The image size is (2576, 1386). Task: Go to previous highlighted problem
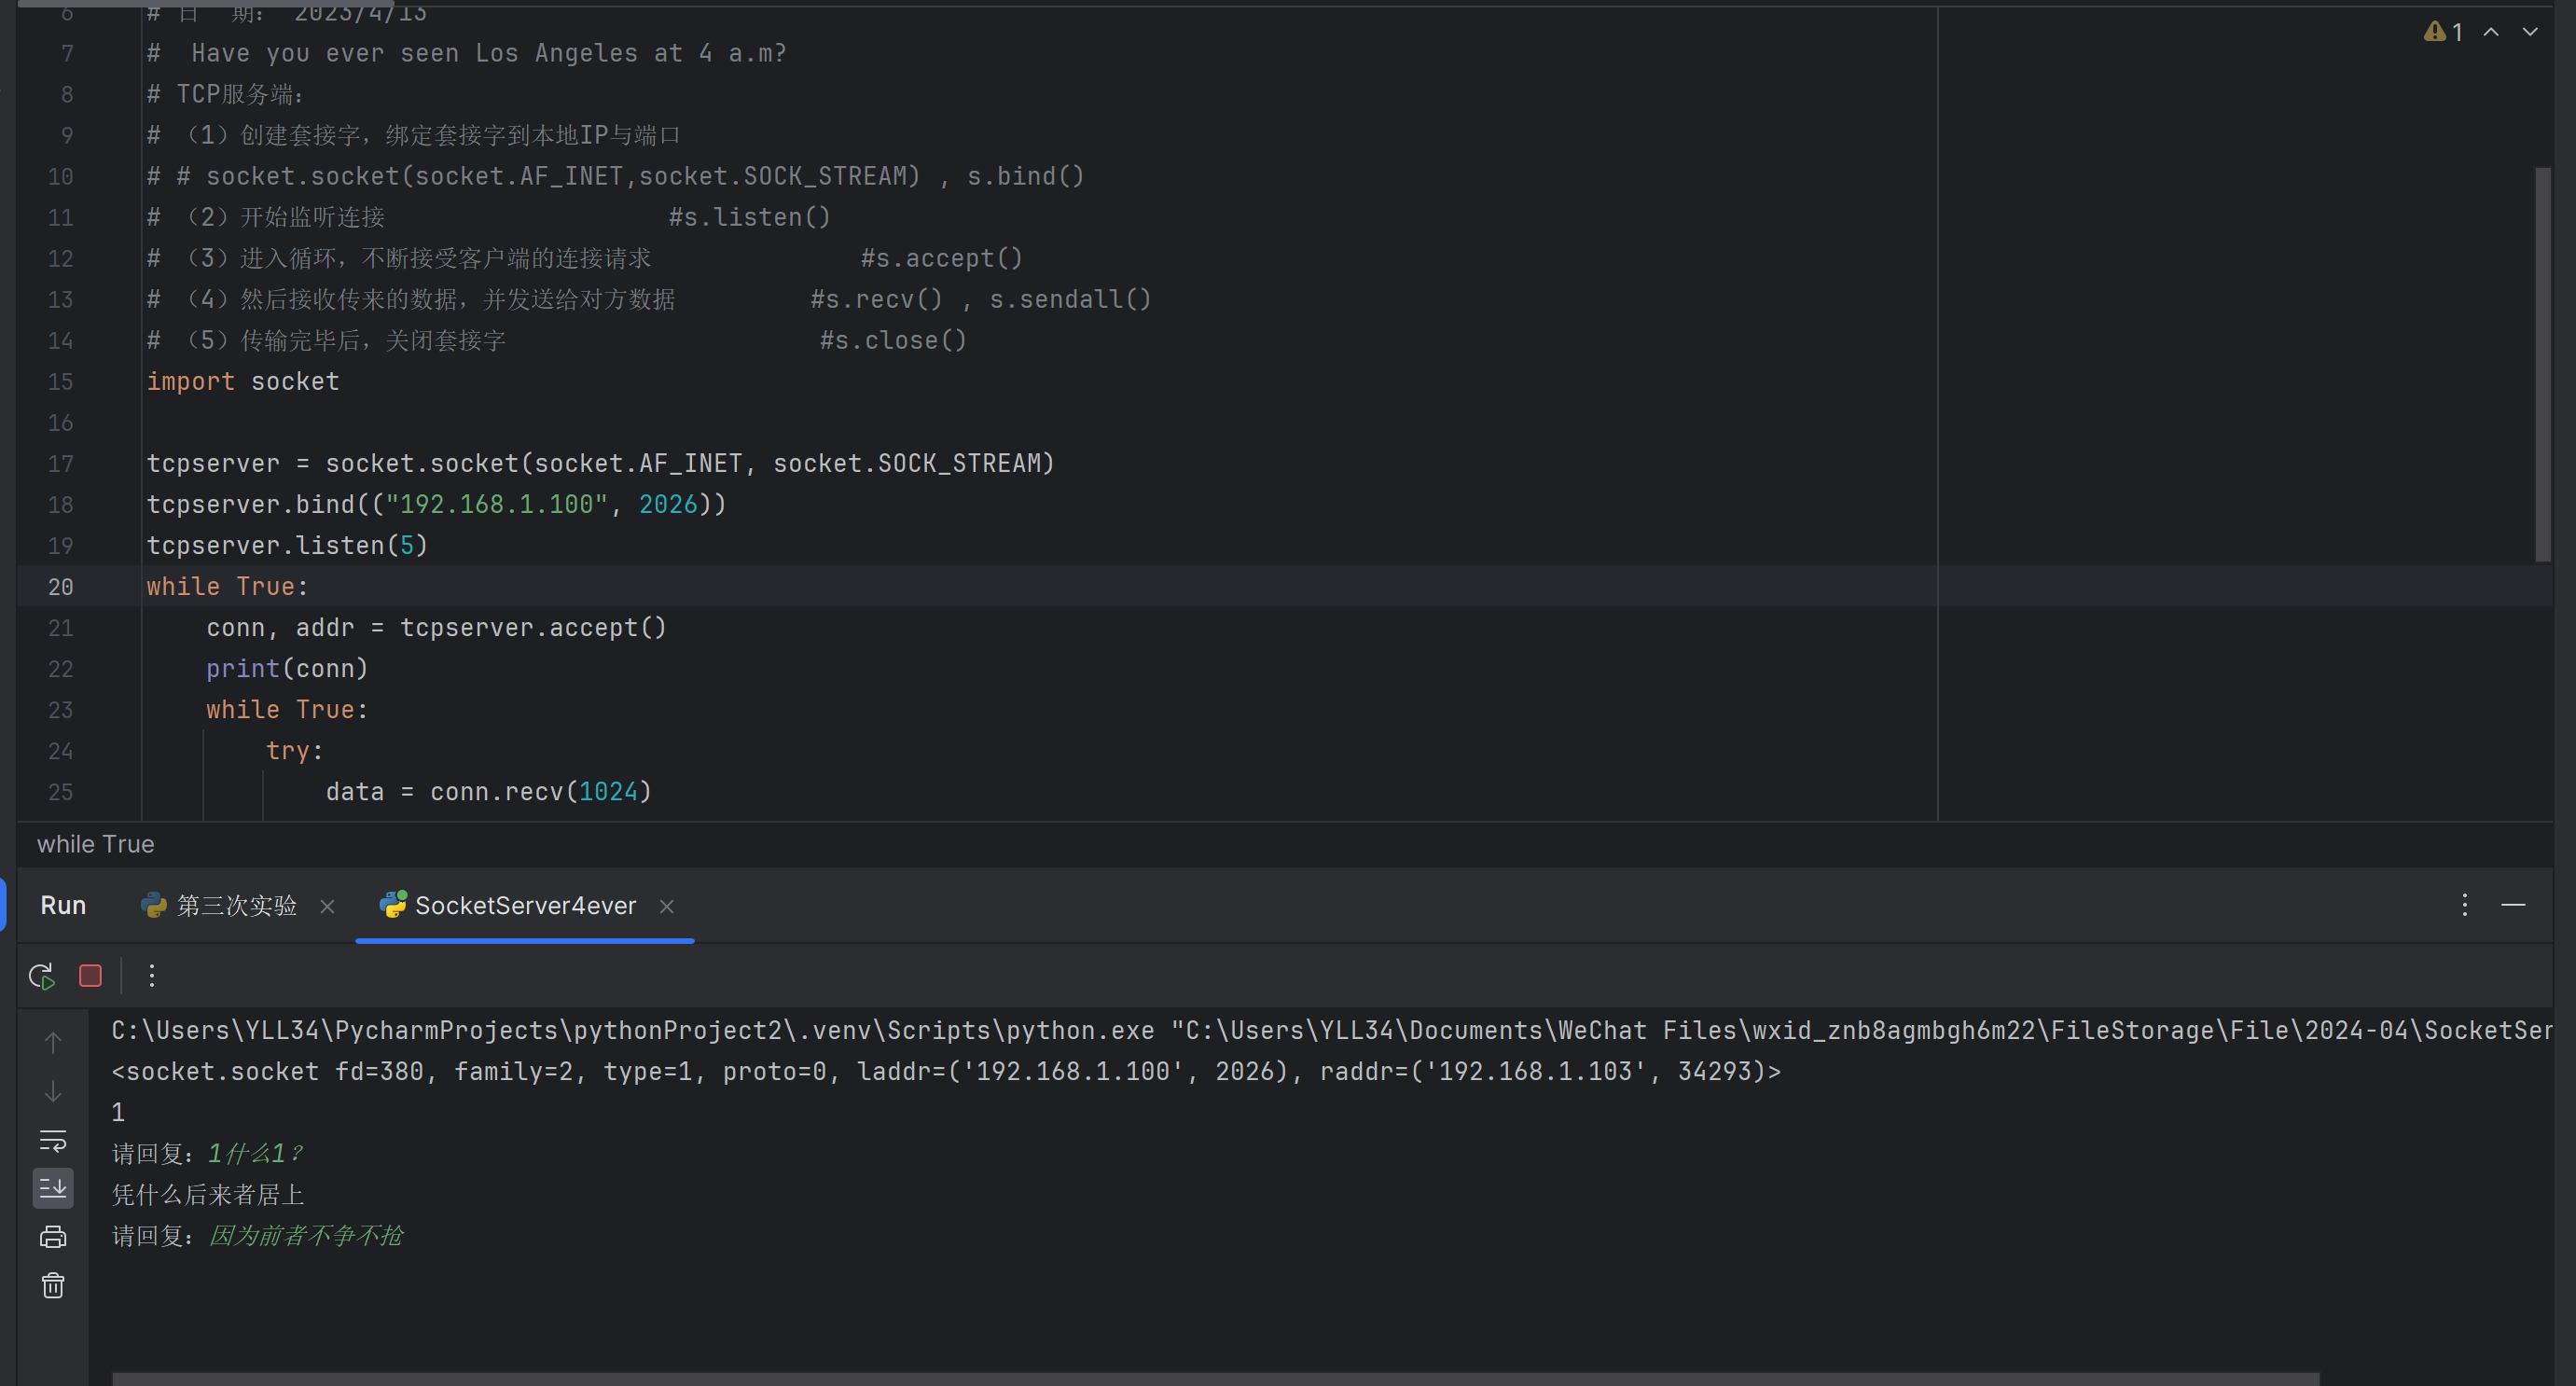(x=2491, y=32)
